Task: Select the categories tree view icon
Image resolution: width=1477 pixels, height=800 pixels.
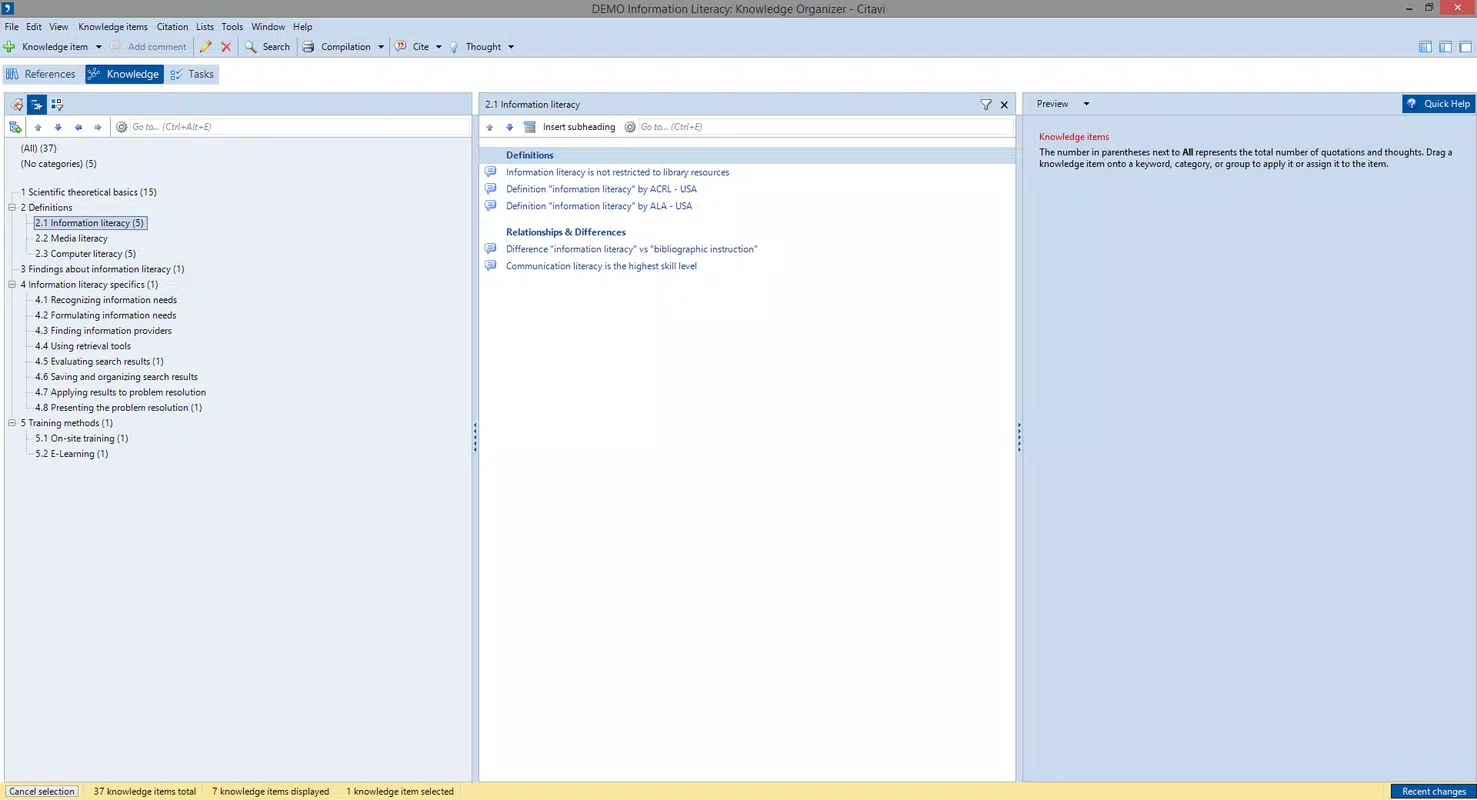Action: (x=37, y=104)
